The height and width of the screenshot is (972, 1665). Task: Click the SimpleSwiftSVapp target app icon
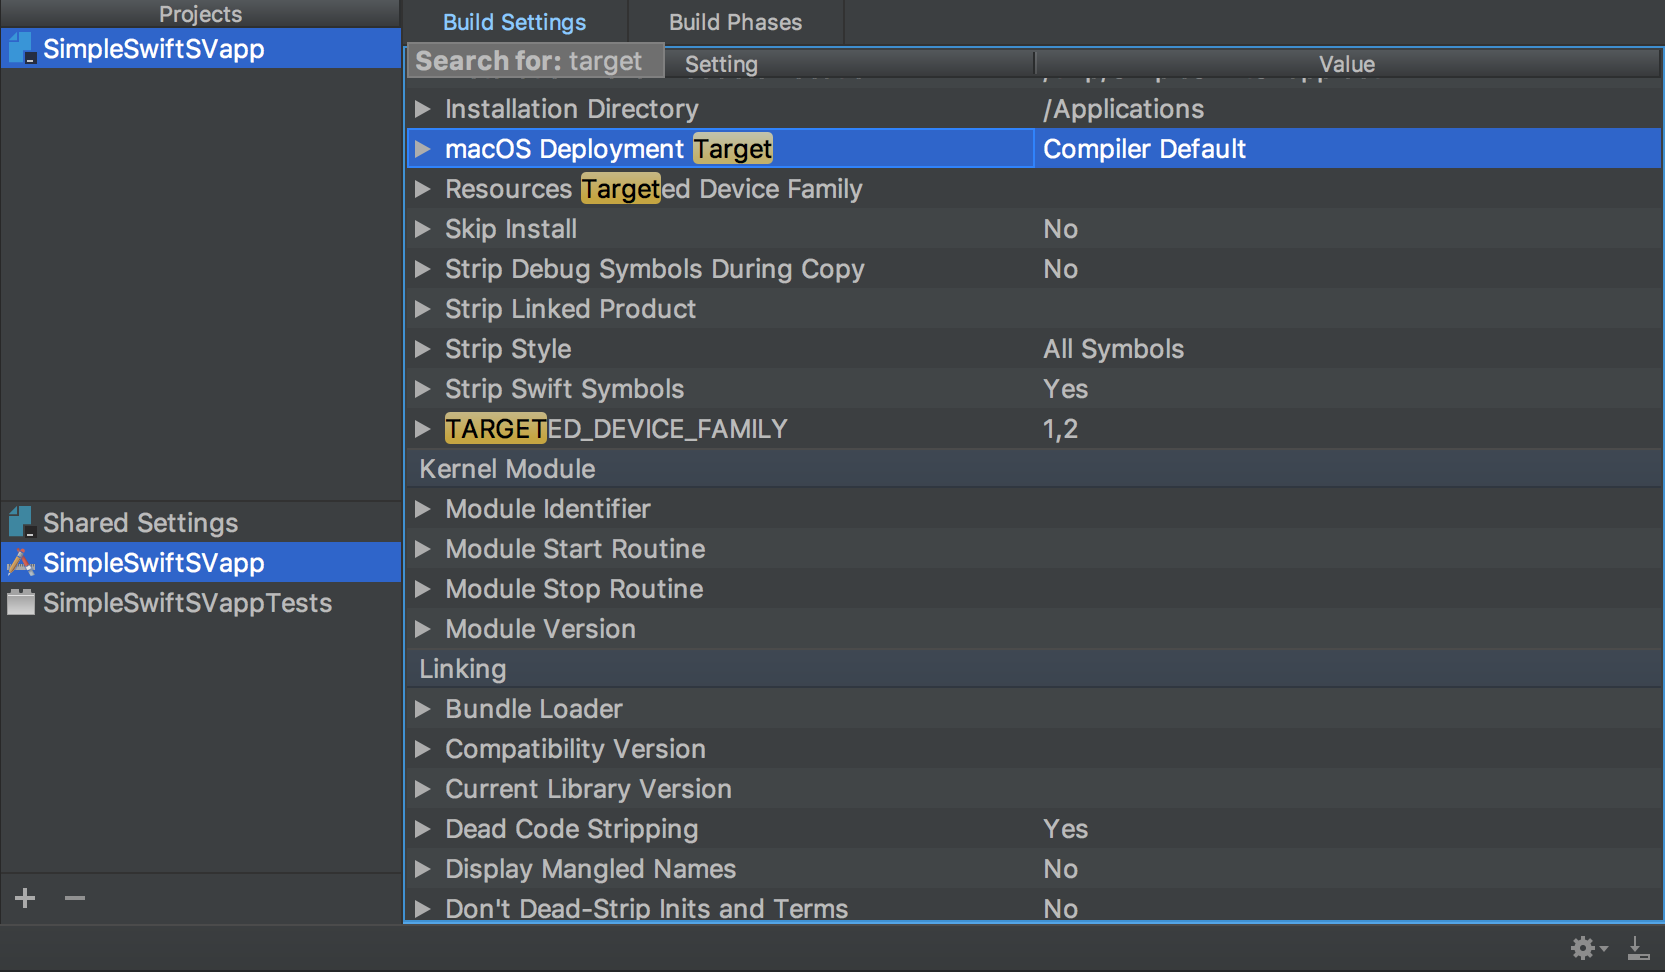[x=21, y=563]
